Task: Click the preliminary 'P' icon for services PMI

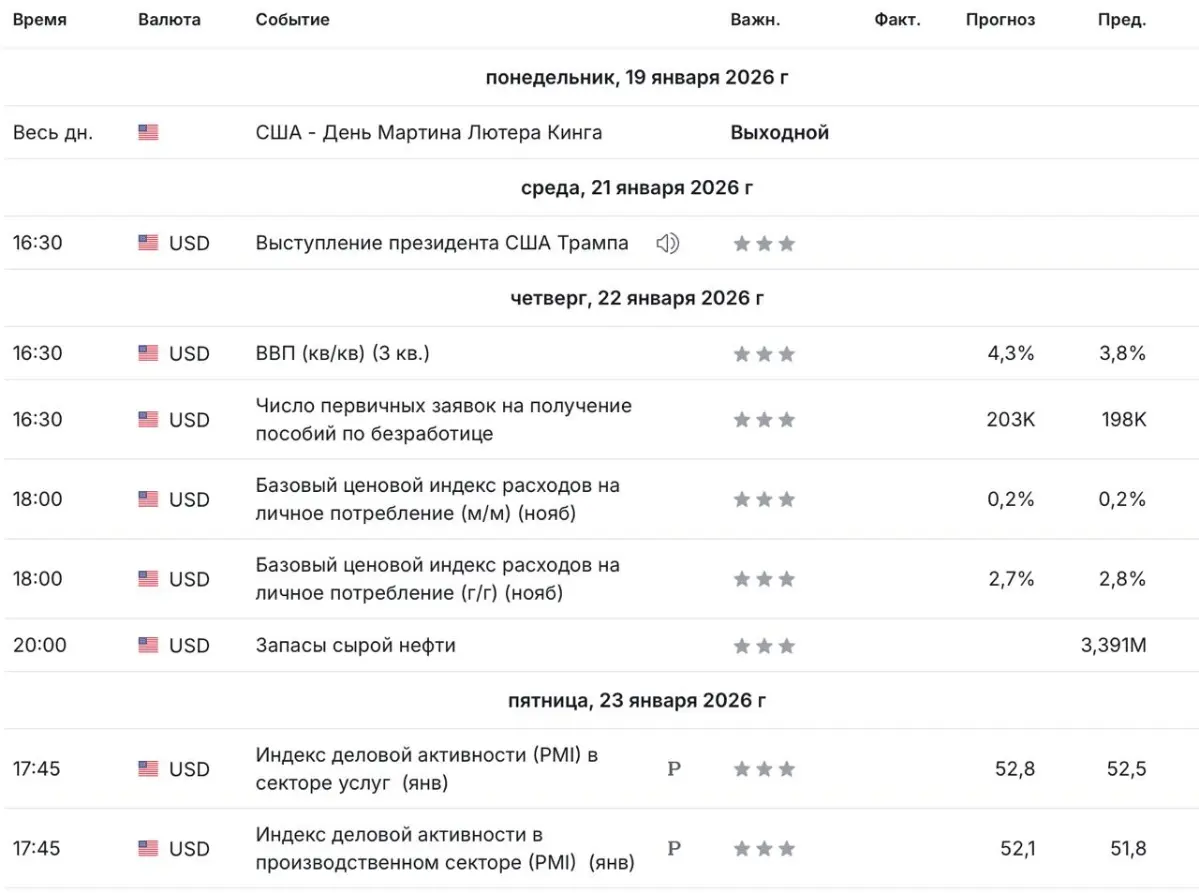Action: tap(674, 769)
